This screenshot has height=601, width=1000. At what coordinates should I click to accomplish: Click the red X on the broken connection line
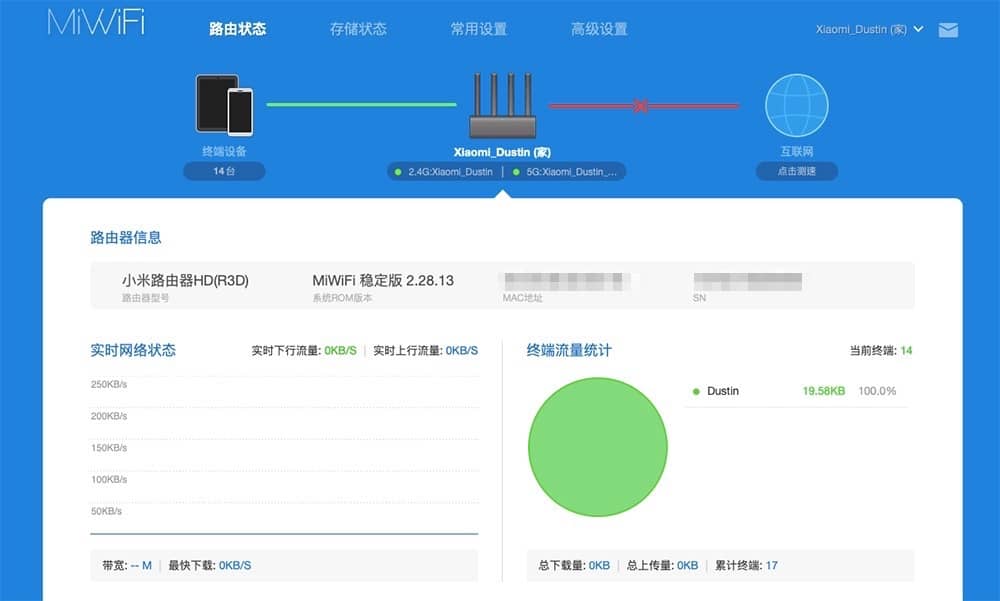coord(641,106)
